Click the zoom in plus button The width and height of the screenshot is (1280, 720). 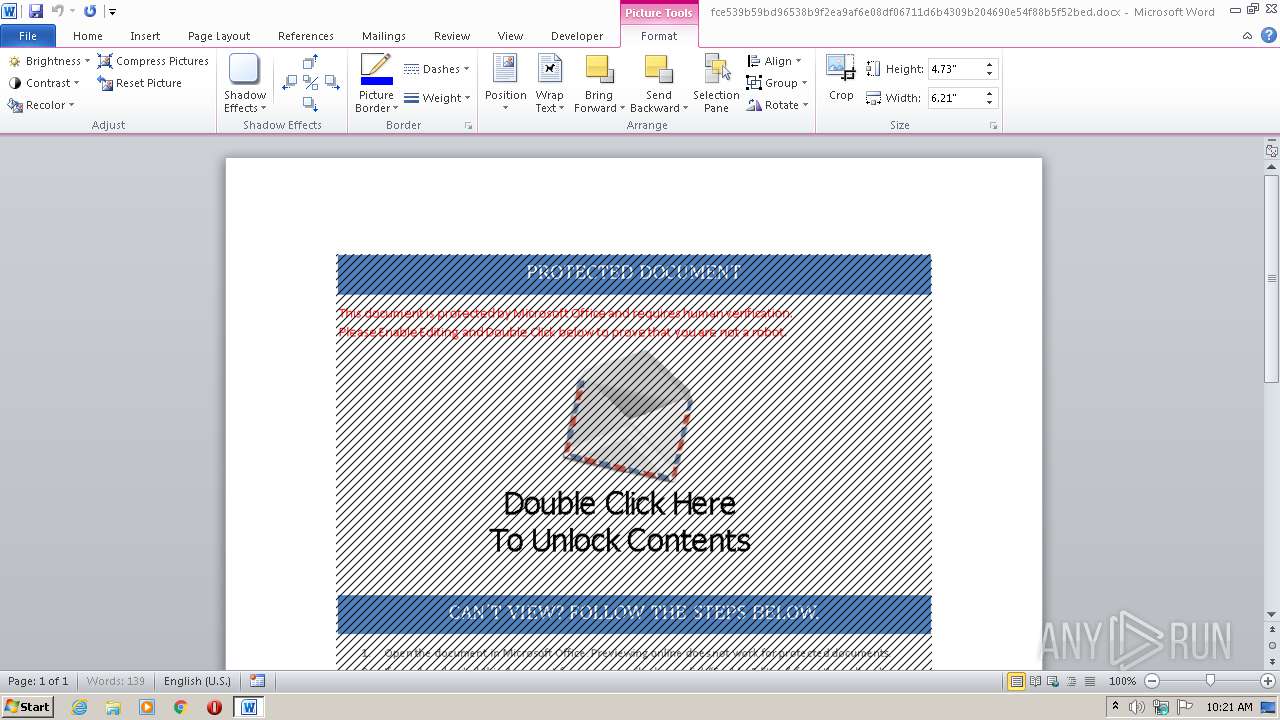click(x=1268, y=681)
